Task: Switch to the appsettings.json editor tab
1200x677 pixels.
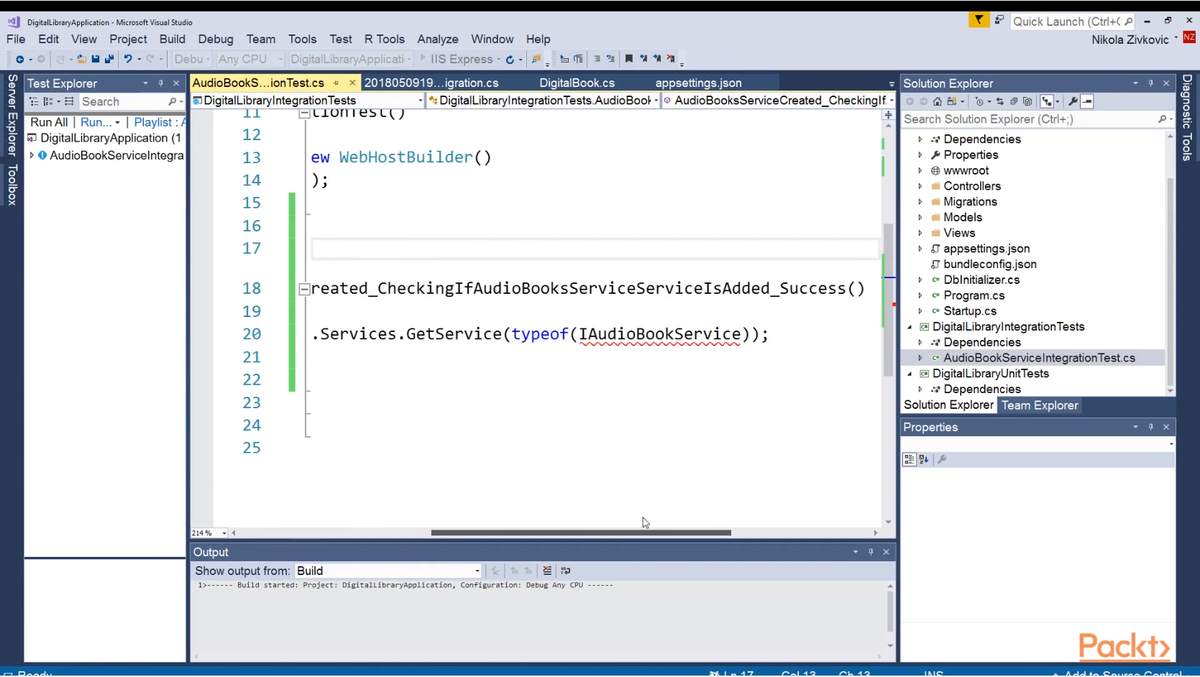Action: click(698, 83)
